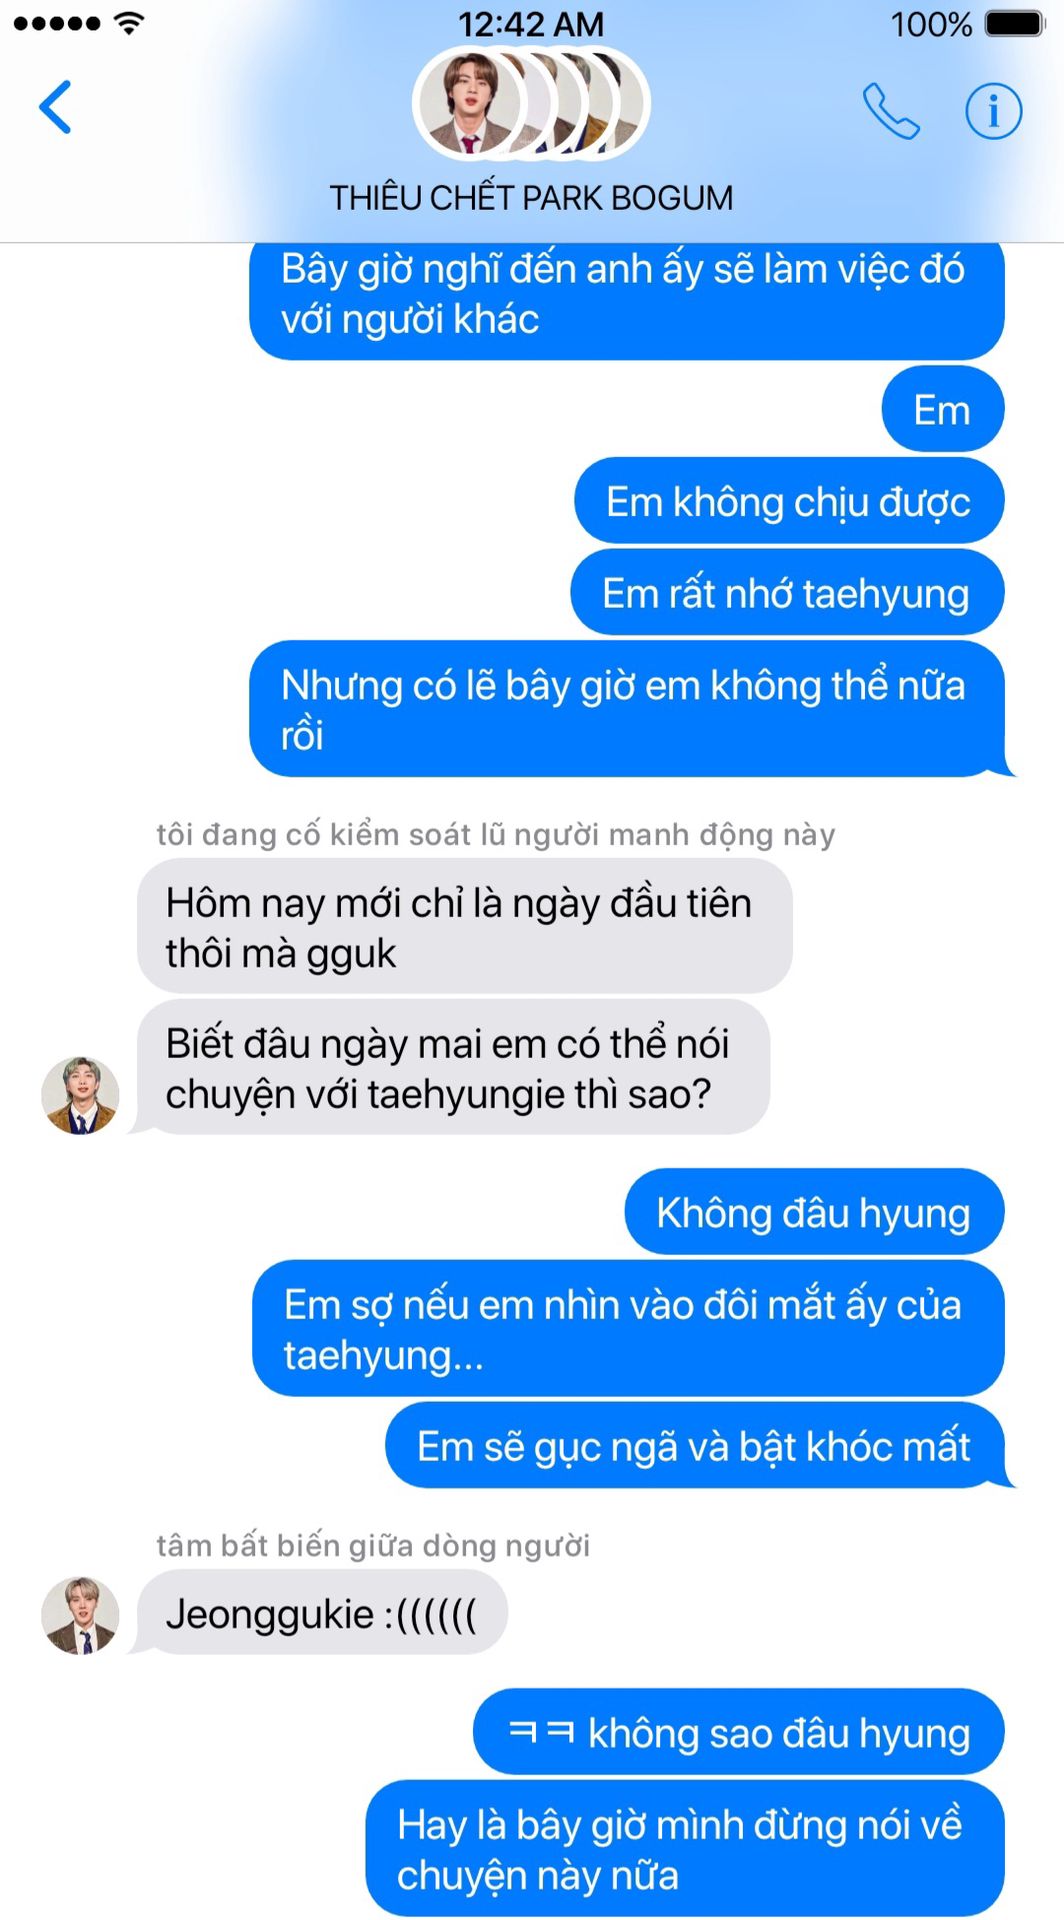Image resolution: width=1064 pixels, height=1920 pixels.
Task: Check the battery indicator icon
Action: [x=1014, y=24]
